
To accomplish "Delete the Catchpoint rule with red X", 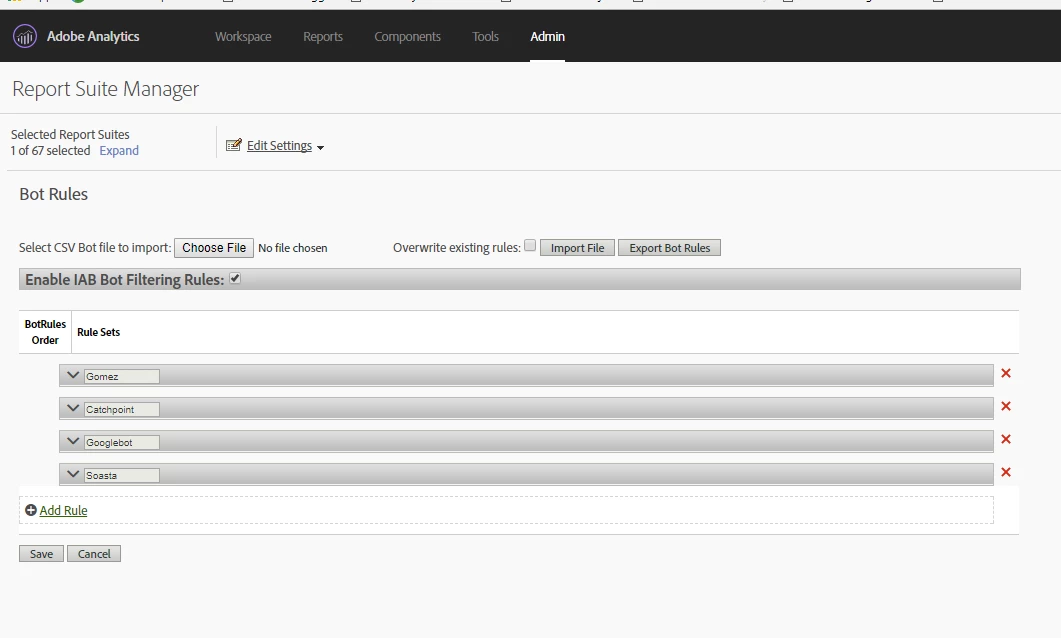I will [1006, 406].
